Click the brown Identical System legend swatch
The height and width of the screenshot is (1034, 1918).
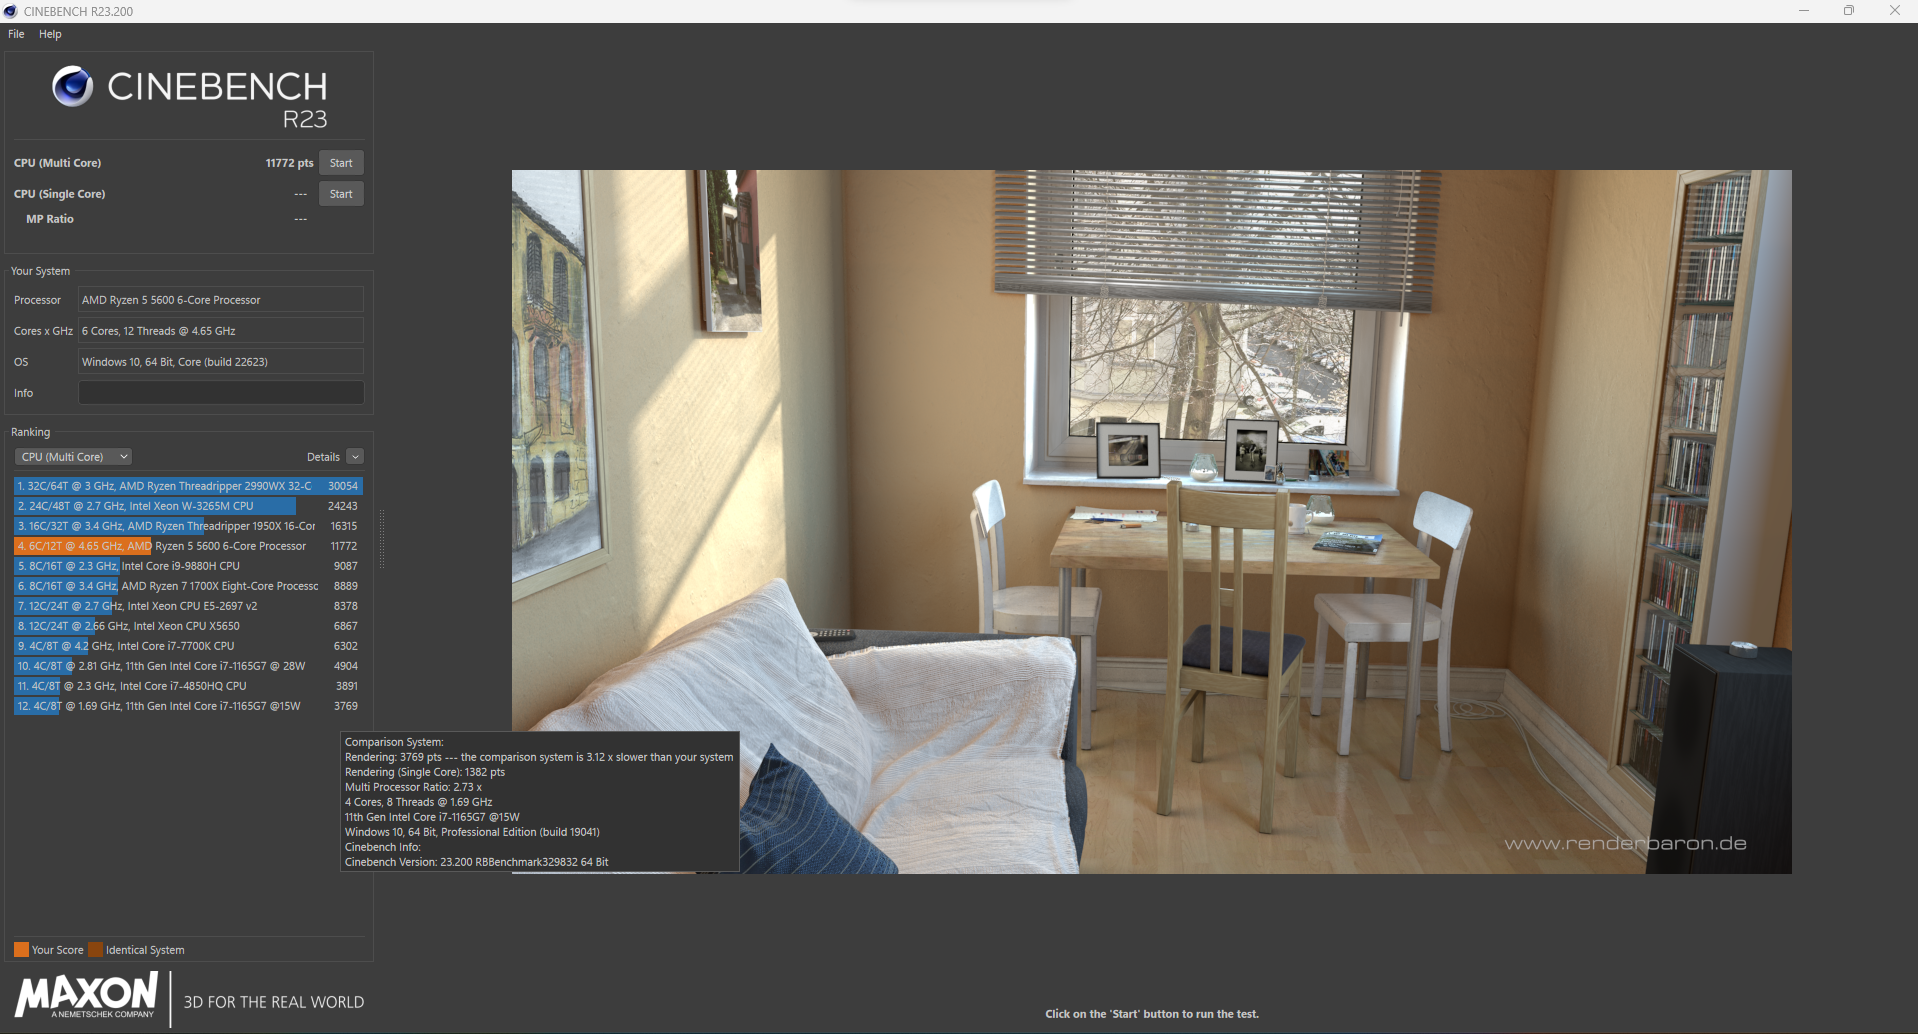point(96,950)
